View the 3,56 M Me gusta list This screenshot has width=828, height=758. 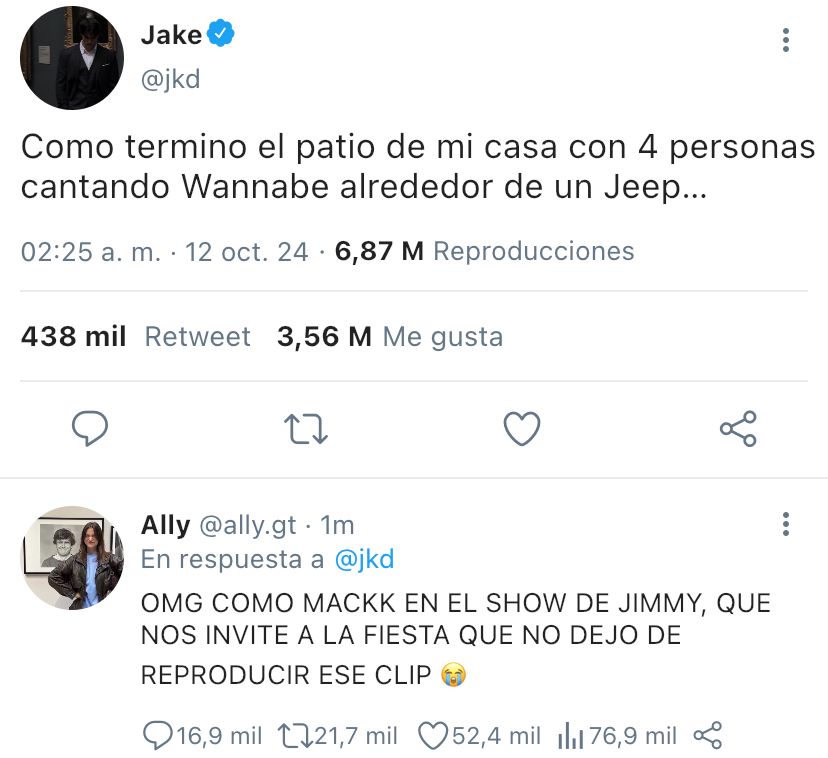[390, 336]
